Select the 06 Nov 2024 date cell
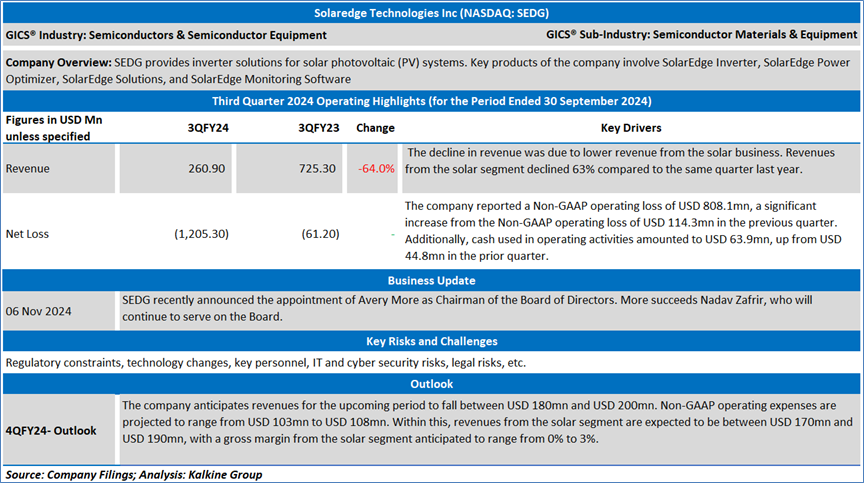Image resolution: width=864 pixels, height=483 pixels. (39, 312)
